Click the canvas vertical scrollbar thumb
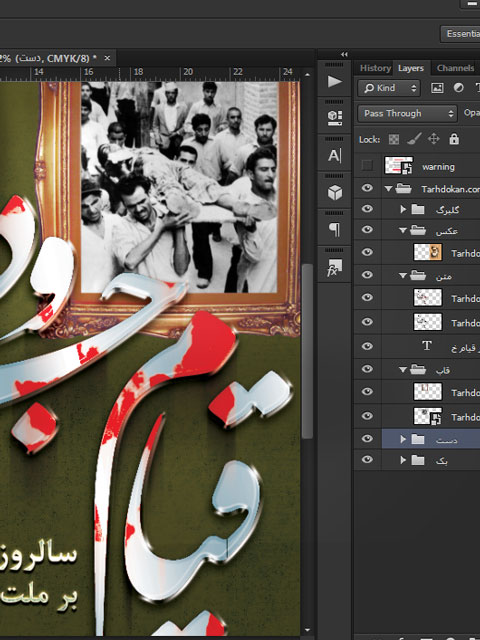 (x=307, y=351)
